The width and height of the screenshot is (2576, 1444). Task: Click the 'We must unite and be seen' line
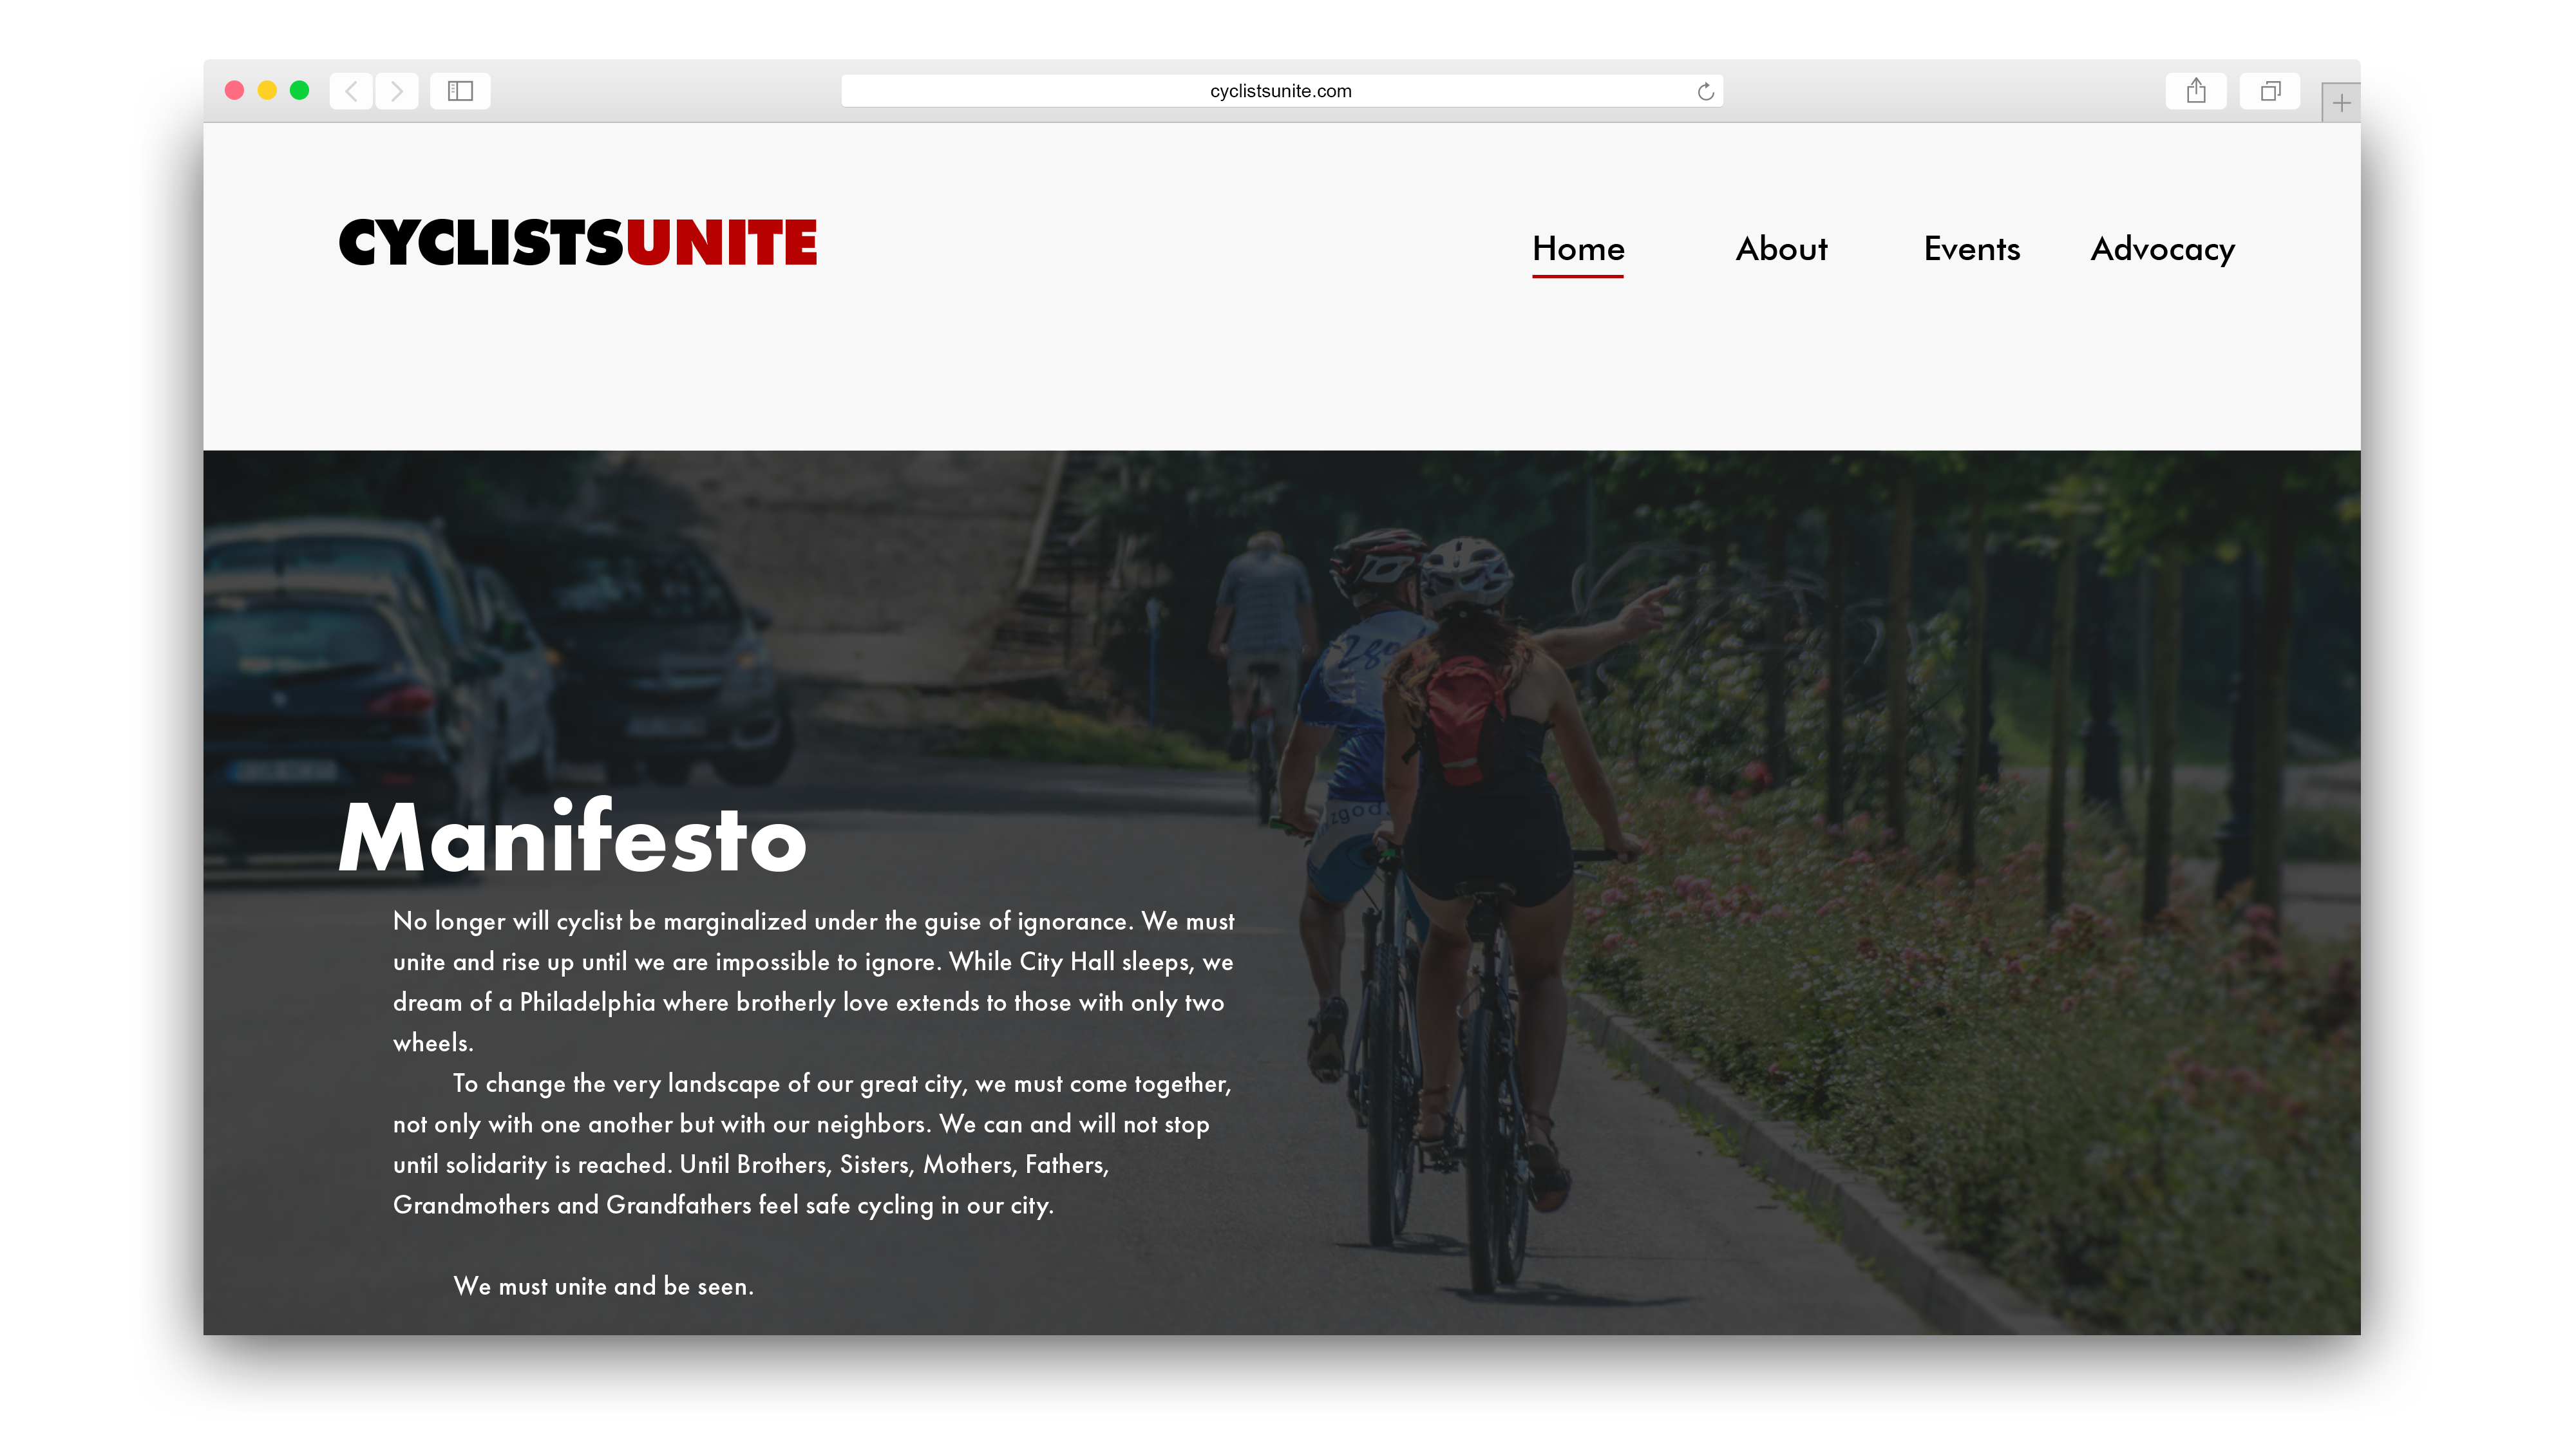click(x=603, y=1286)
